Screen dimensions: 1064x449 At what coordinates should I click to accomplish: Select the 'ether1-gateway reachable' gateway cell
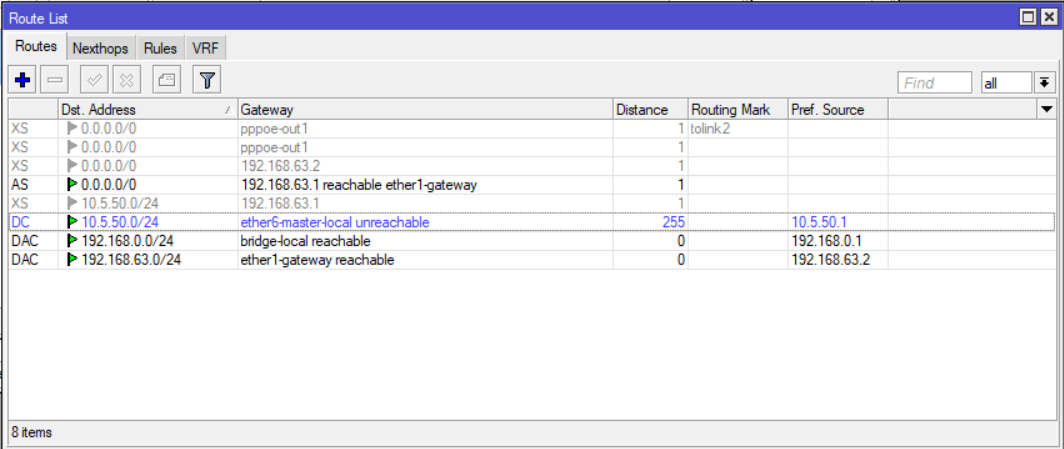425,260
